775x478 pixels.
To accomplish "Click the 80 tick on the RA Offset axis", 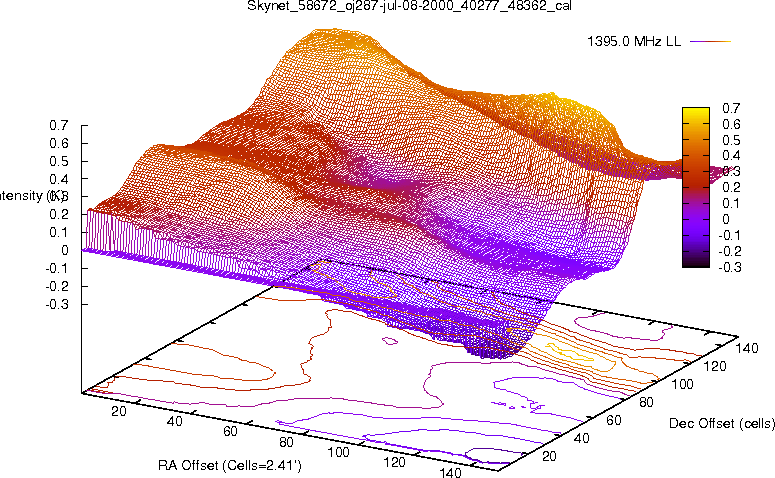I will pyautogui.click(x=286, y=441).
